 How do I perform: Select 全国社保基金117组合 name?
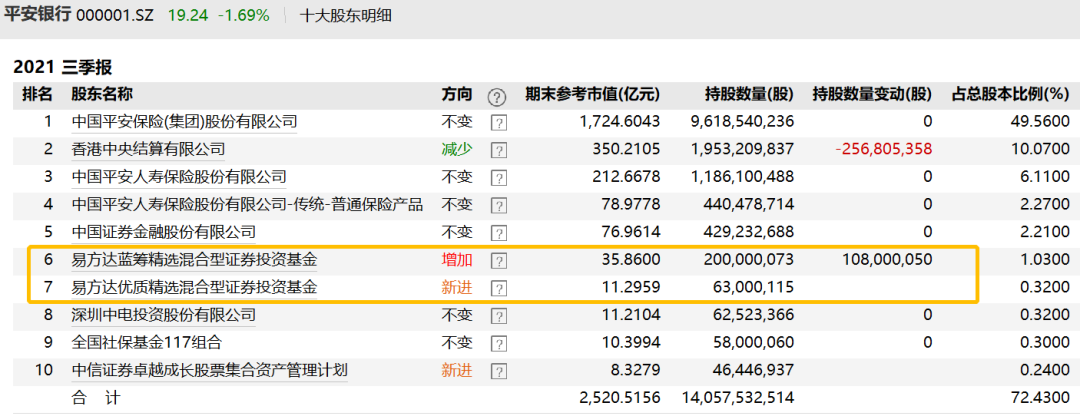click(x=147, y=342)
